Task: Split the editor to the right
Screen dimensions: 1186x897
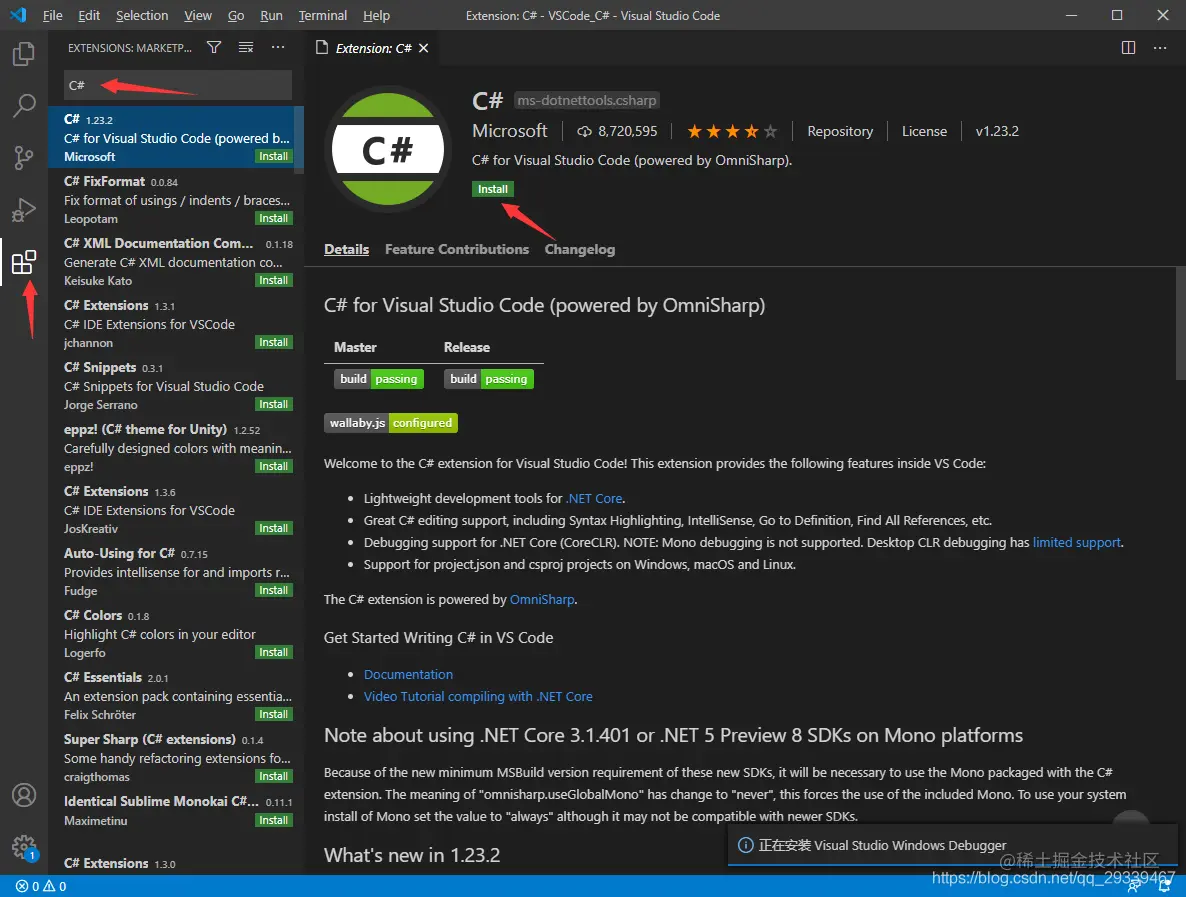Action: click(1128, 48)
